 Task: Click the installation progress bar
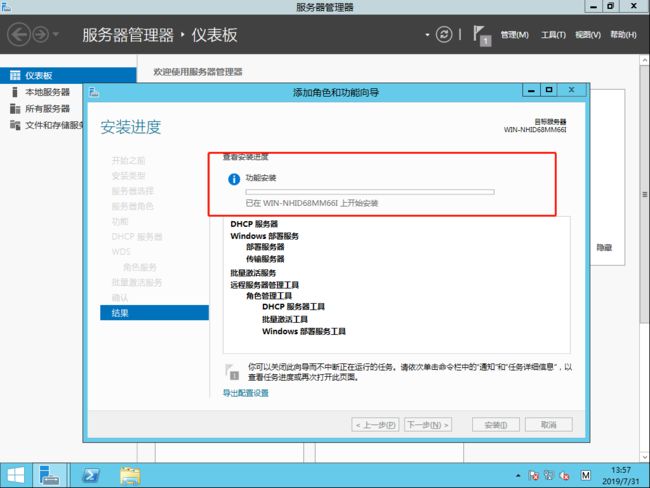(x=370, y=192)
